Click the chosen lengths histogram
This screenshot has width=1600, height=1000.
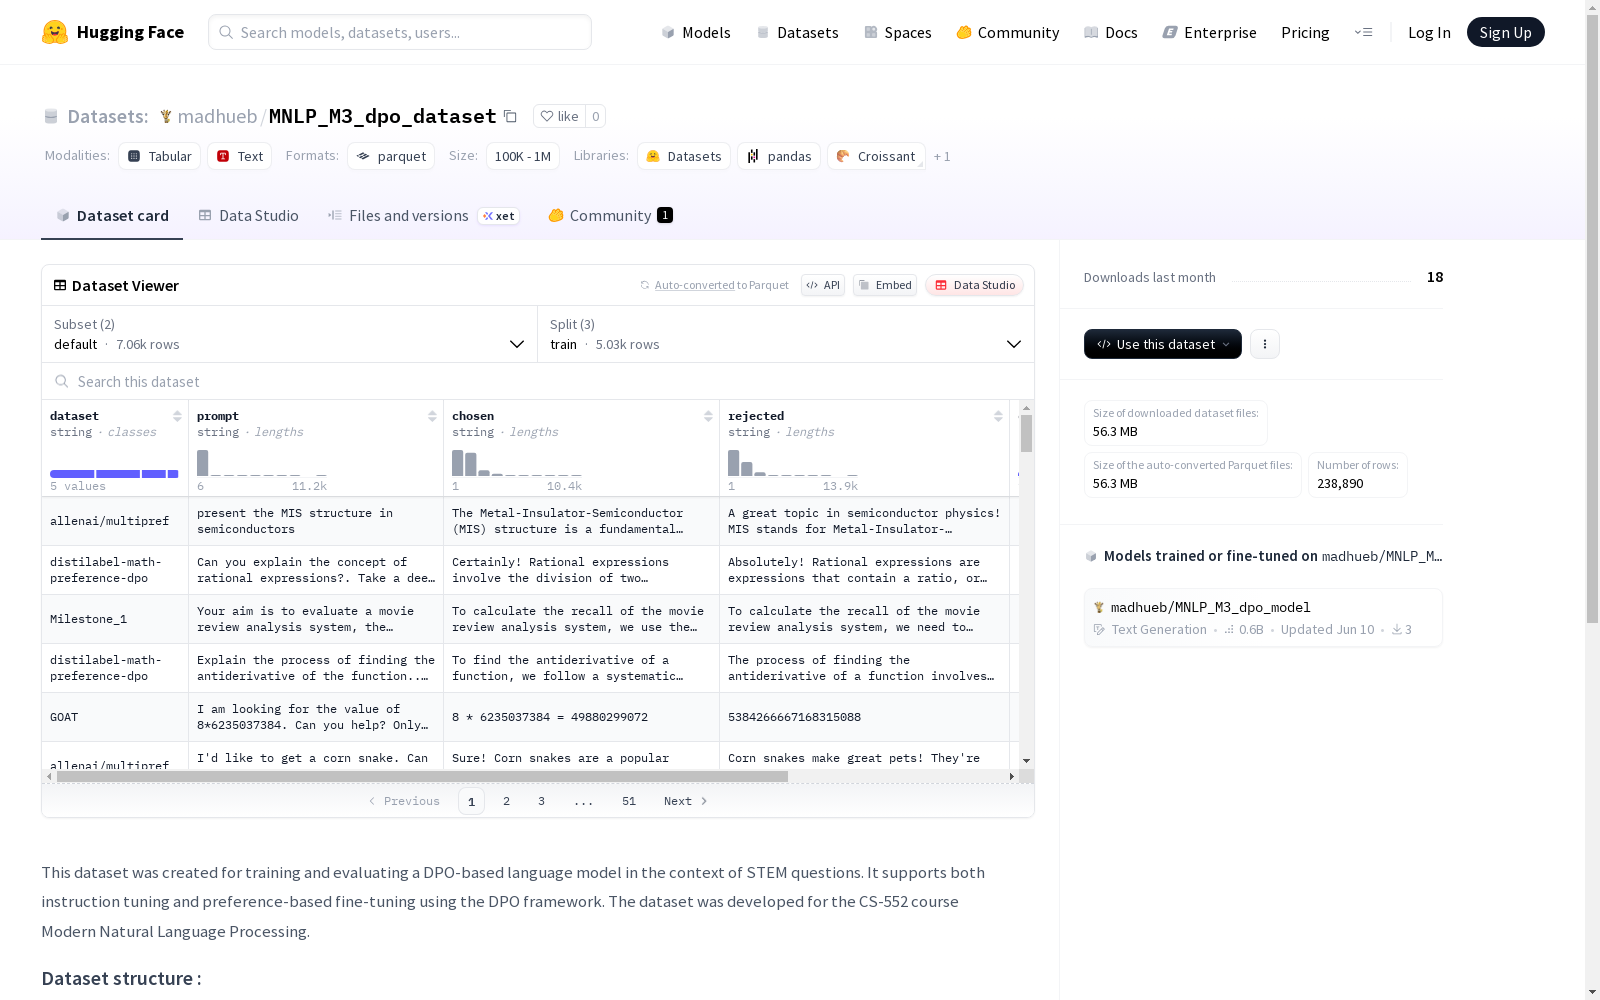(517, 463)
